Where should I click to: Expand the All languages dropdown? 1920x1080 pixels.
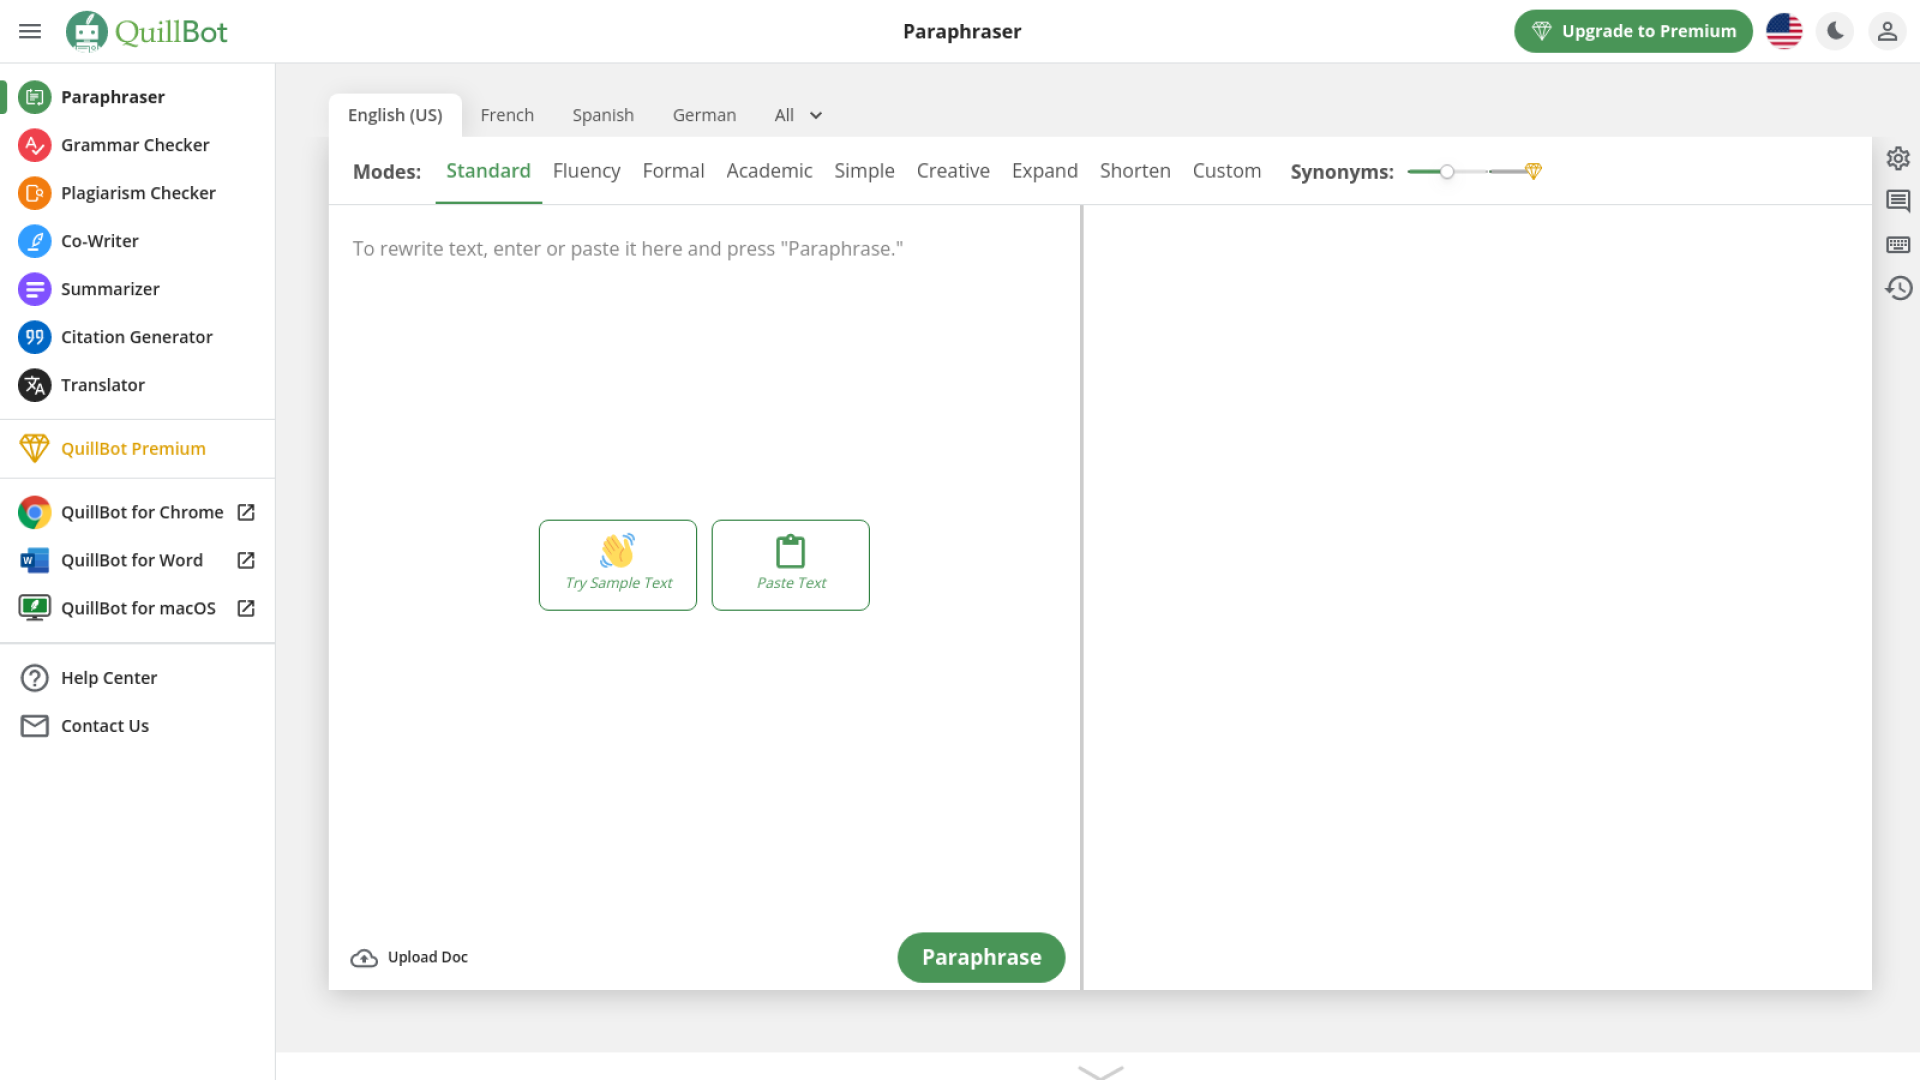[x=798, y=115]
